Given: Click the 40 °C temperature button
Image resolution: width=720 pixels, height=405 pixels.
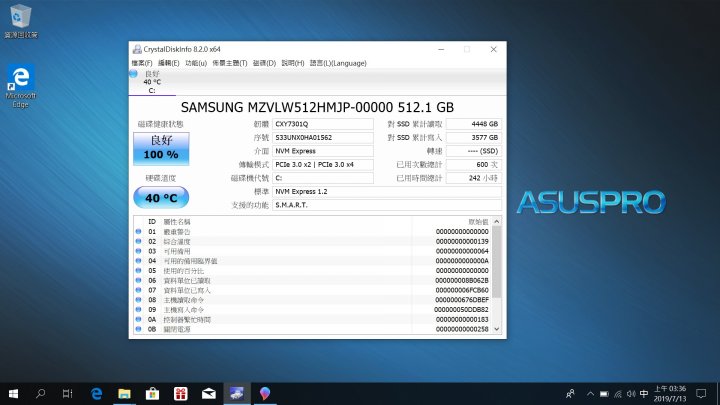Looking at the screenshot, I should point(161,198).
